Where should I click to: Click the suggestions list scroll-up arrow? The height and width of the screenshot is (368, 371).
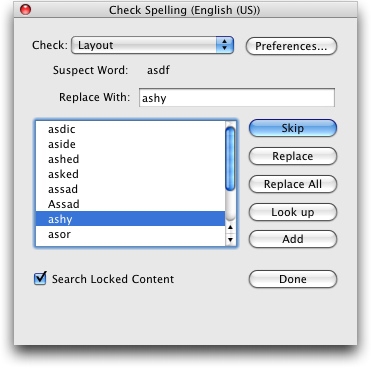pyautogui.click(x=230, y=227)
